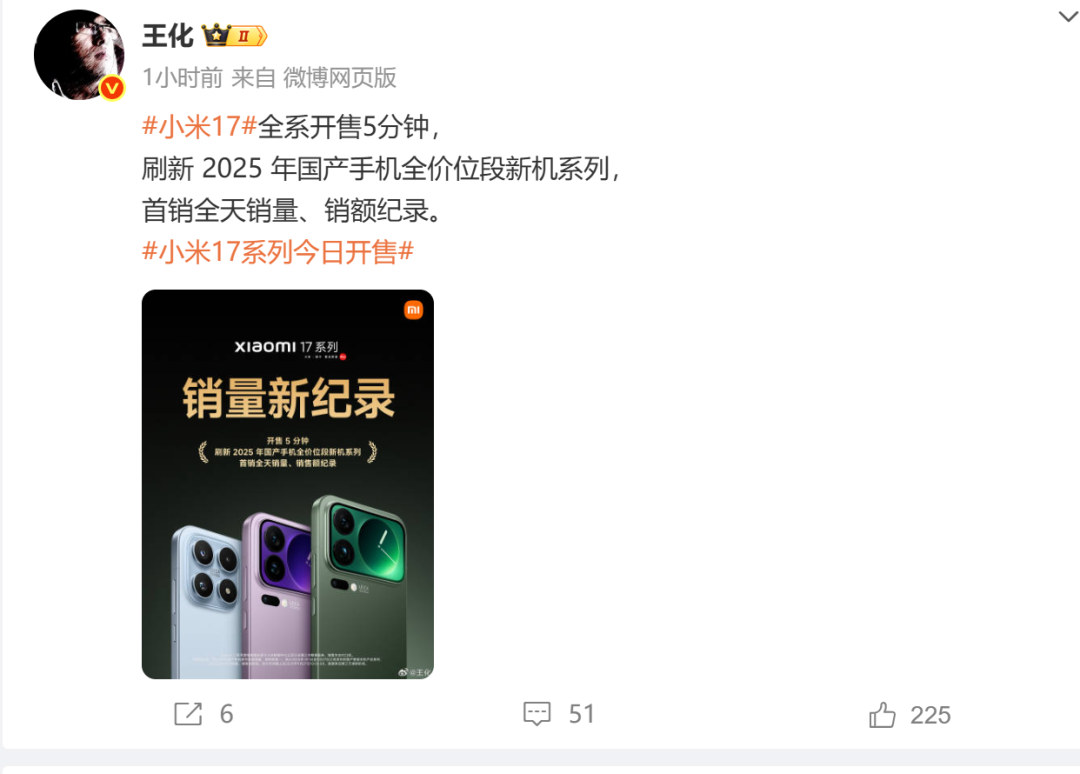Click the comment count 51
The image size is (1080, 774).
[581, 714]
